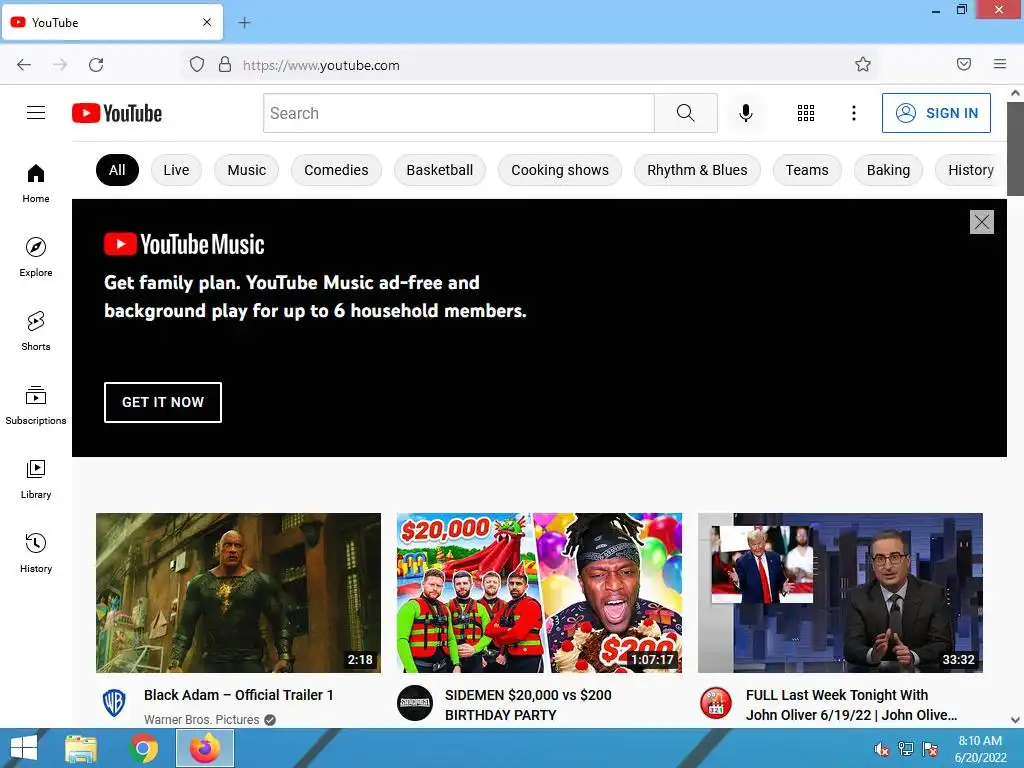
Task: Go to Home in sidebar
Action: (x=36, y=184)
